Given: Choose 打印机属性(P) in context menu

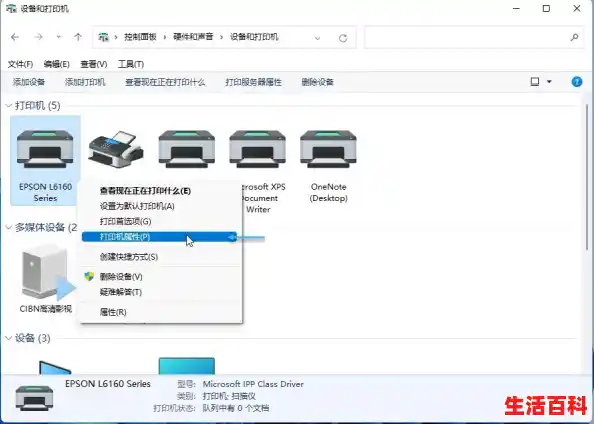Looking at the screenshot, I should [x=159, y=237].
